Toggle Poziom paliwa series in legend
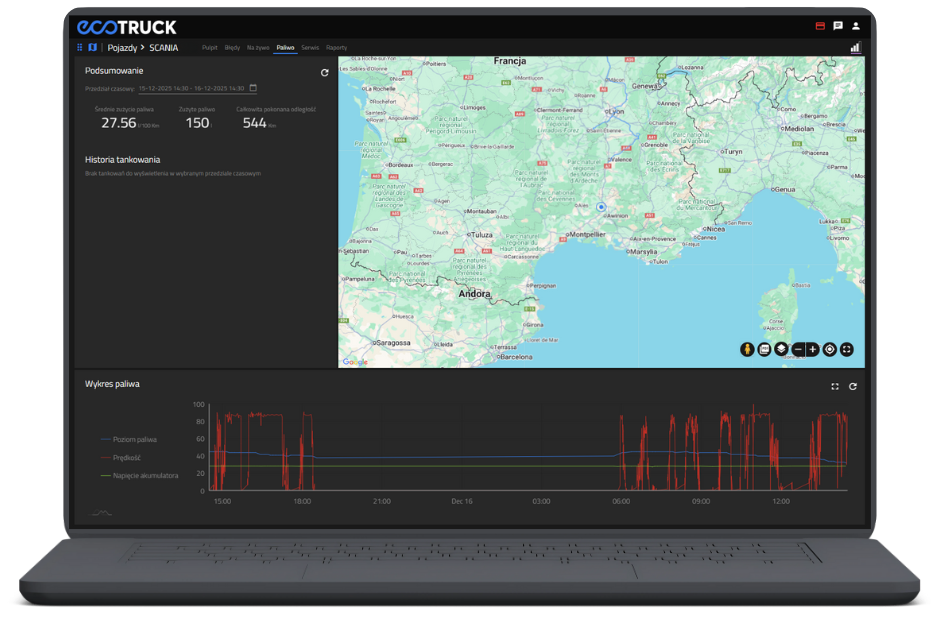This screenshot has width=940, height=633. click(135, 439)
